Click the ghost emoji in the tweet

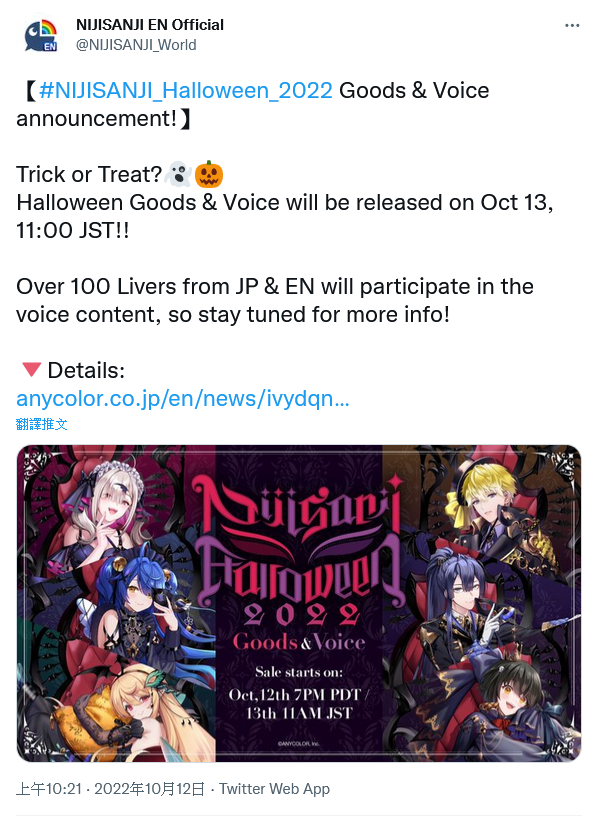177,174
